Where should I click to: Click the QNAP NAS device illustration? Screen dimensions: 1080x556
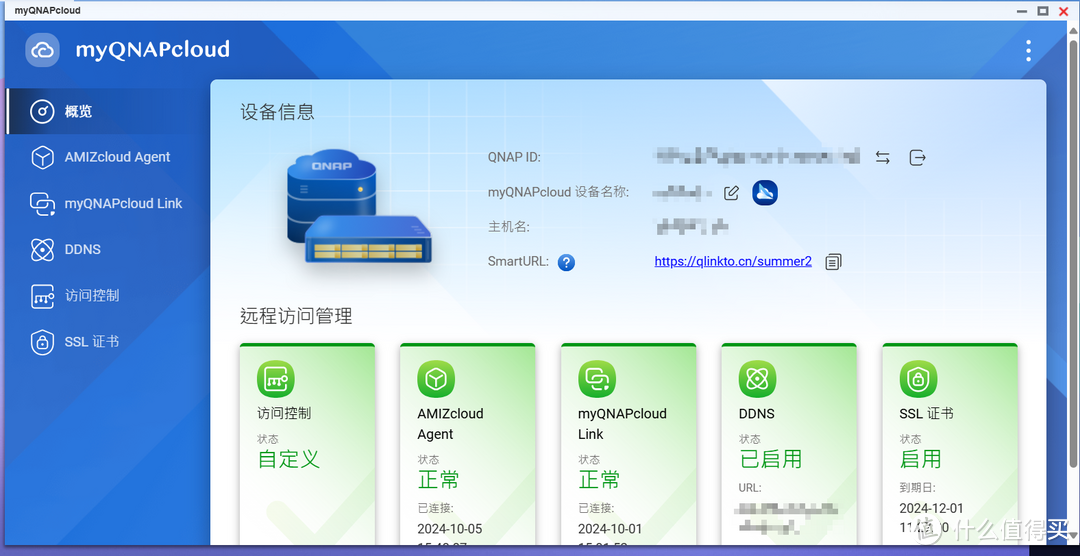(x=358, y=207)
